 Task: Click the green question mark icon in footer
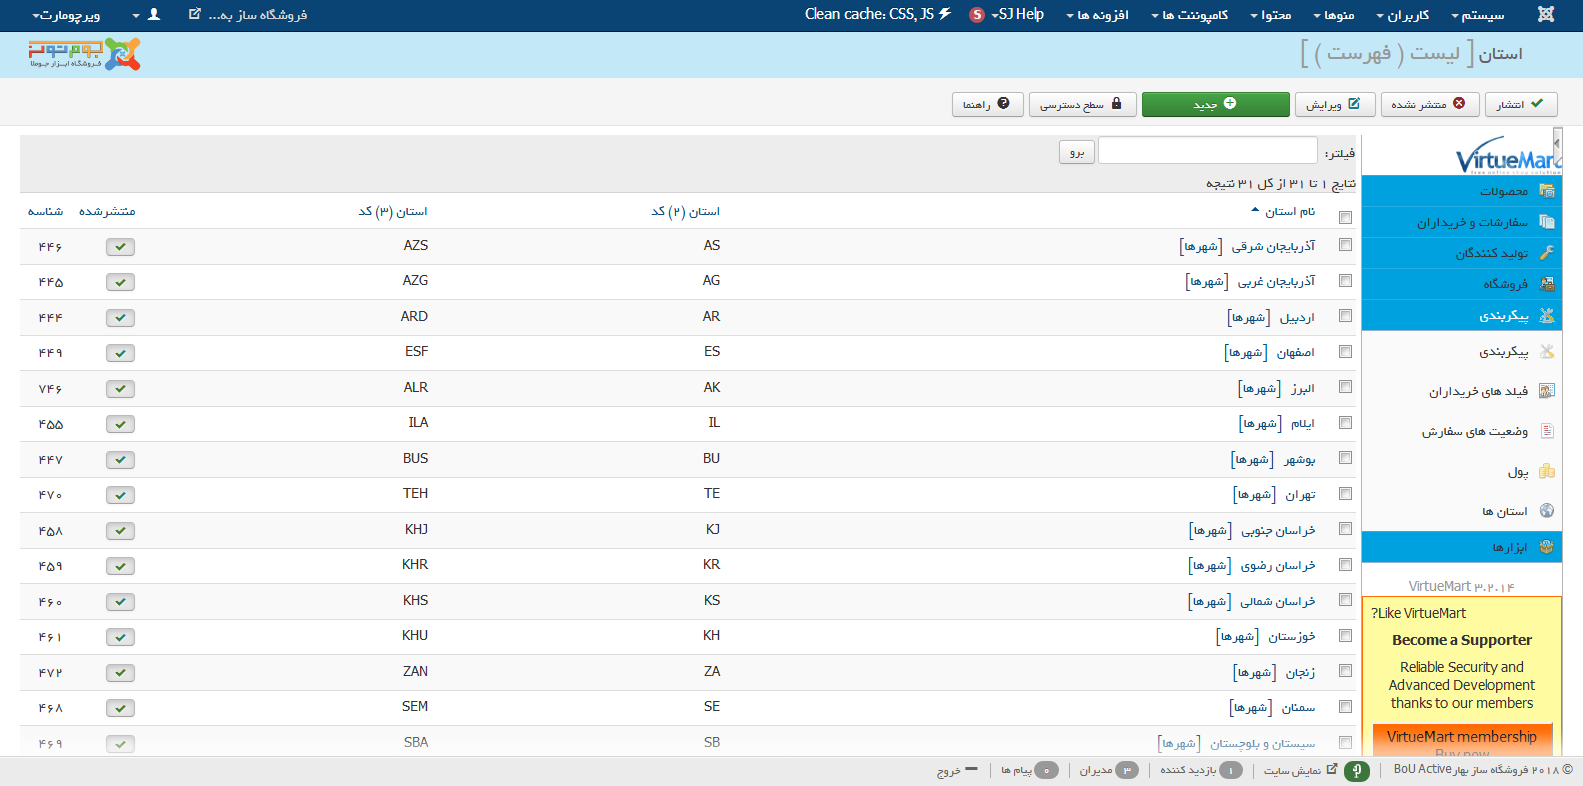[x=1356, y=770]
